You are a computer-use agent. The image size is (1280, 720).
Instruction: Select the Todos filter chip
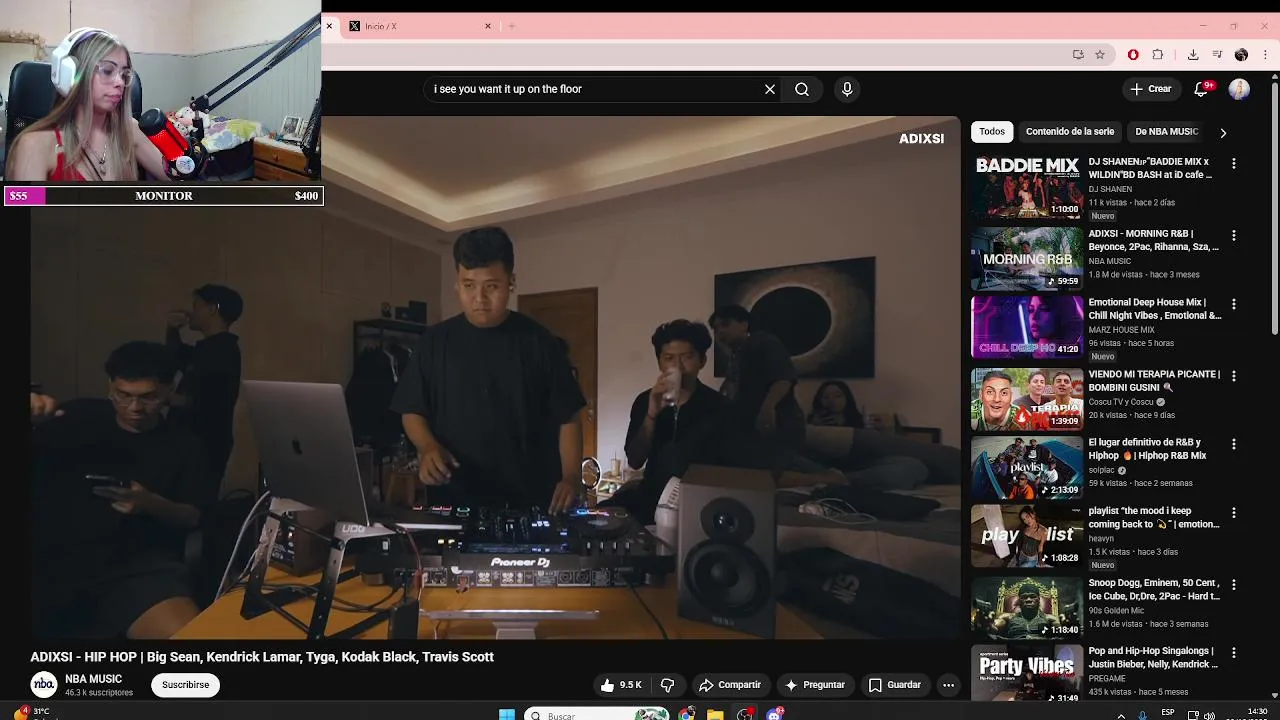(992, 132)
